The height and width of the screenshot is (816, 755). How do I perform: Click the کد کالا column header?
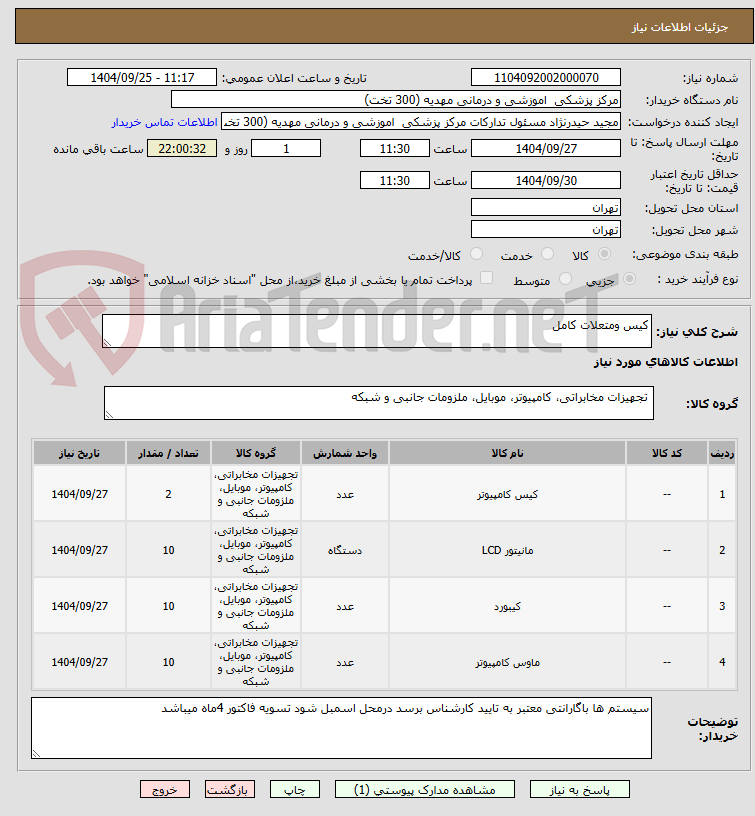[667, 453]
